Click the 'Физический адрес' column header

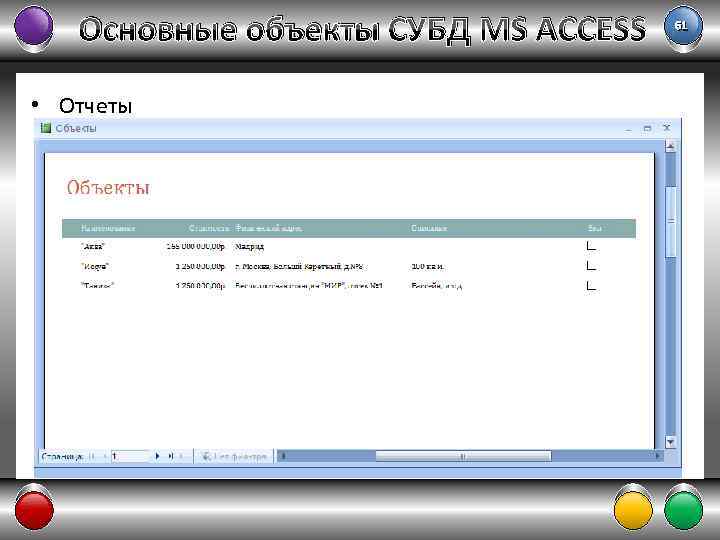pos(269,228)
